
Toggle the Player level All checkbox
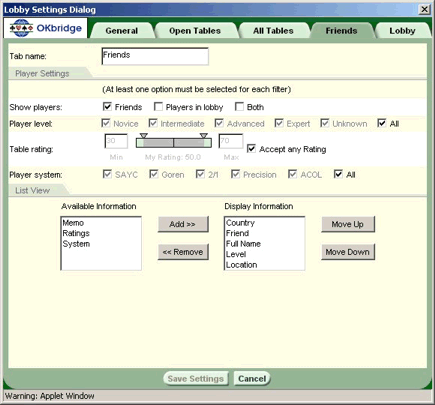pyautogui.click(x=382, y=123)
